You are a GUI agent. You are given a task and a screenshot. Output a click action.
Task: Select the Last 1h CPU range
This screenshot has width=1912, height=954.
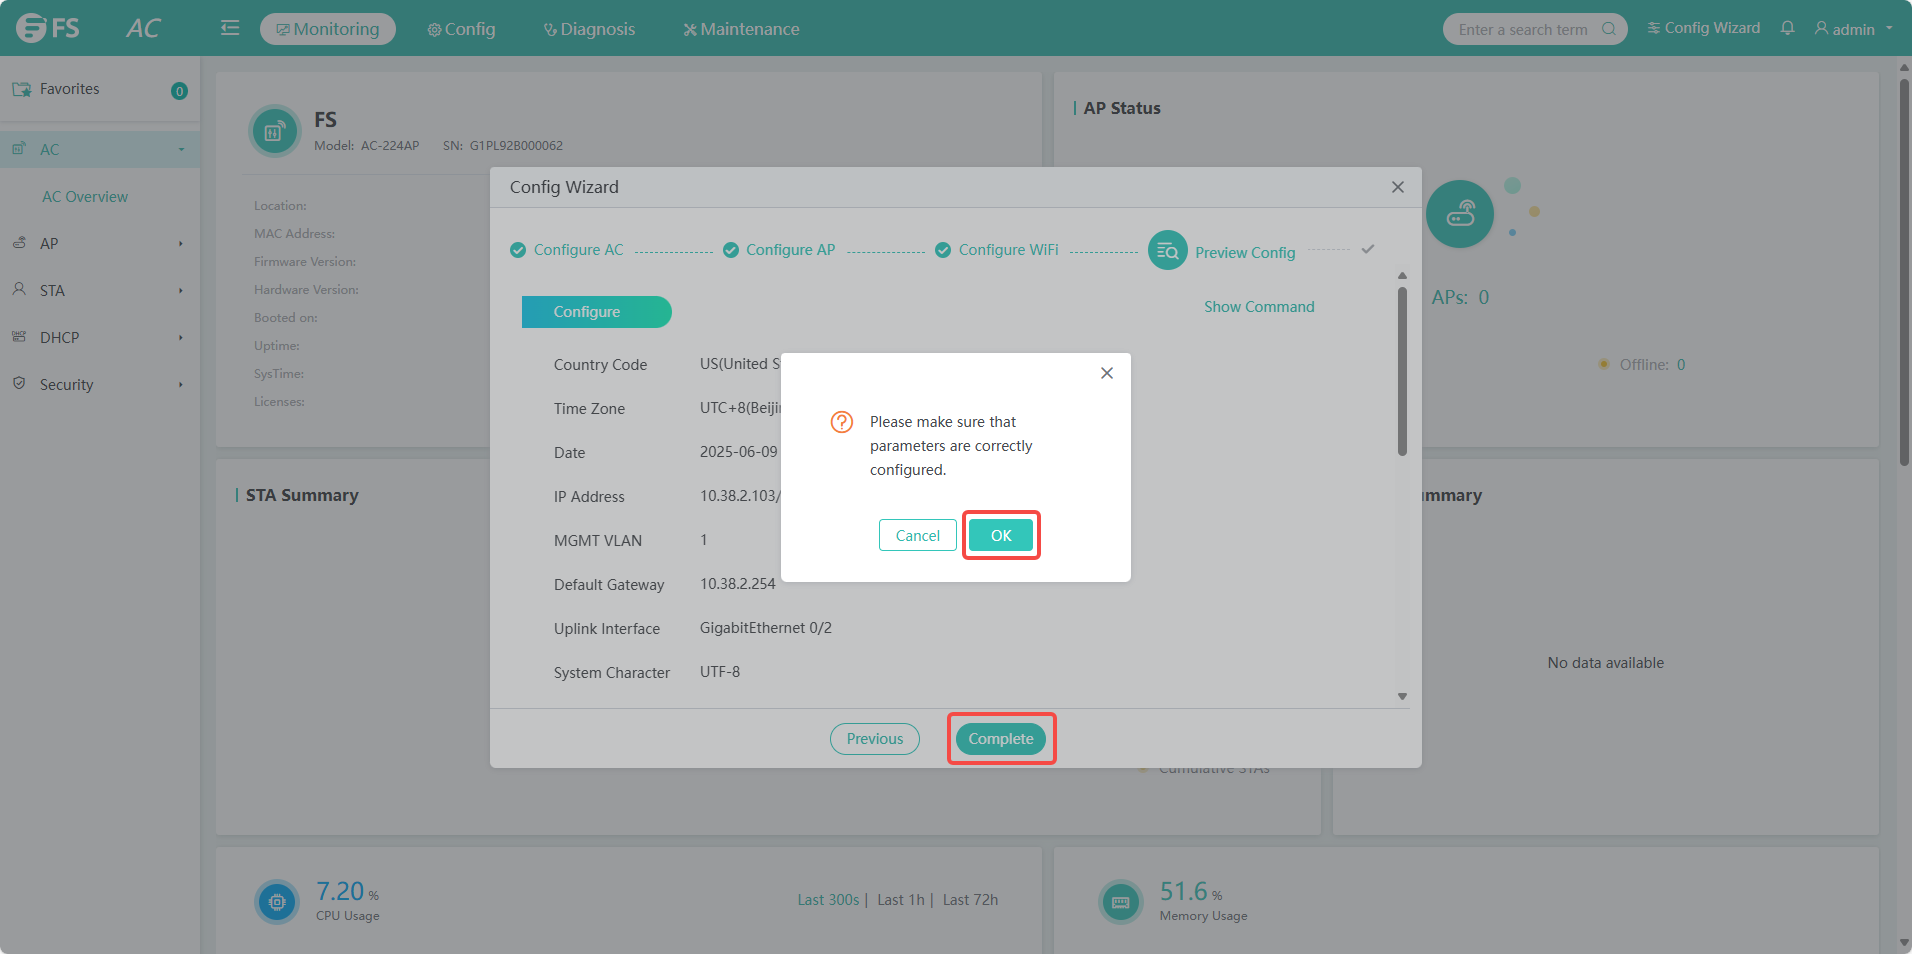[x=901, y=900]
